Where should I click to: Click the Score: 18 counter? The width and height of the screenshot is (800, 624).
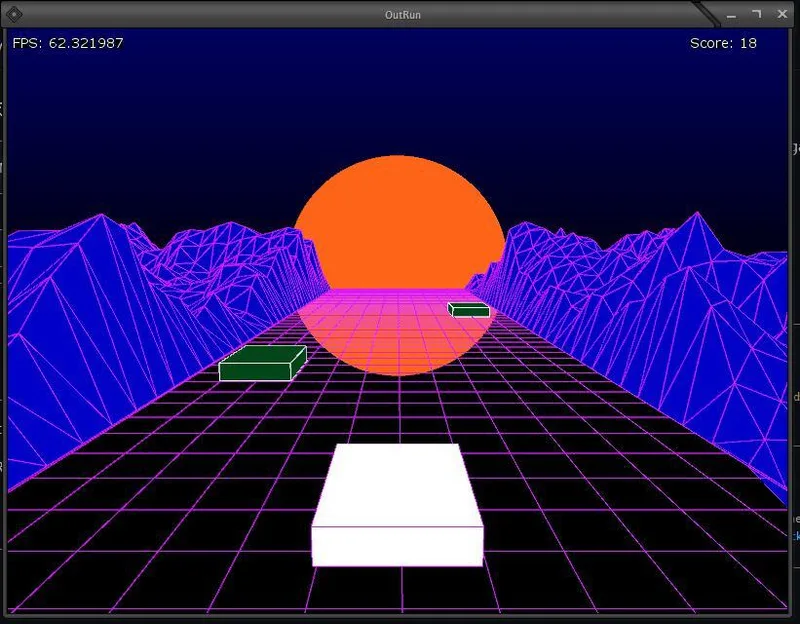click(x=723, y=43)
